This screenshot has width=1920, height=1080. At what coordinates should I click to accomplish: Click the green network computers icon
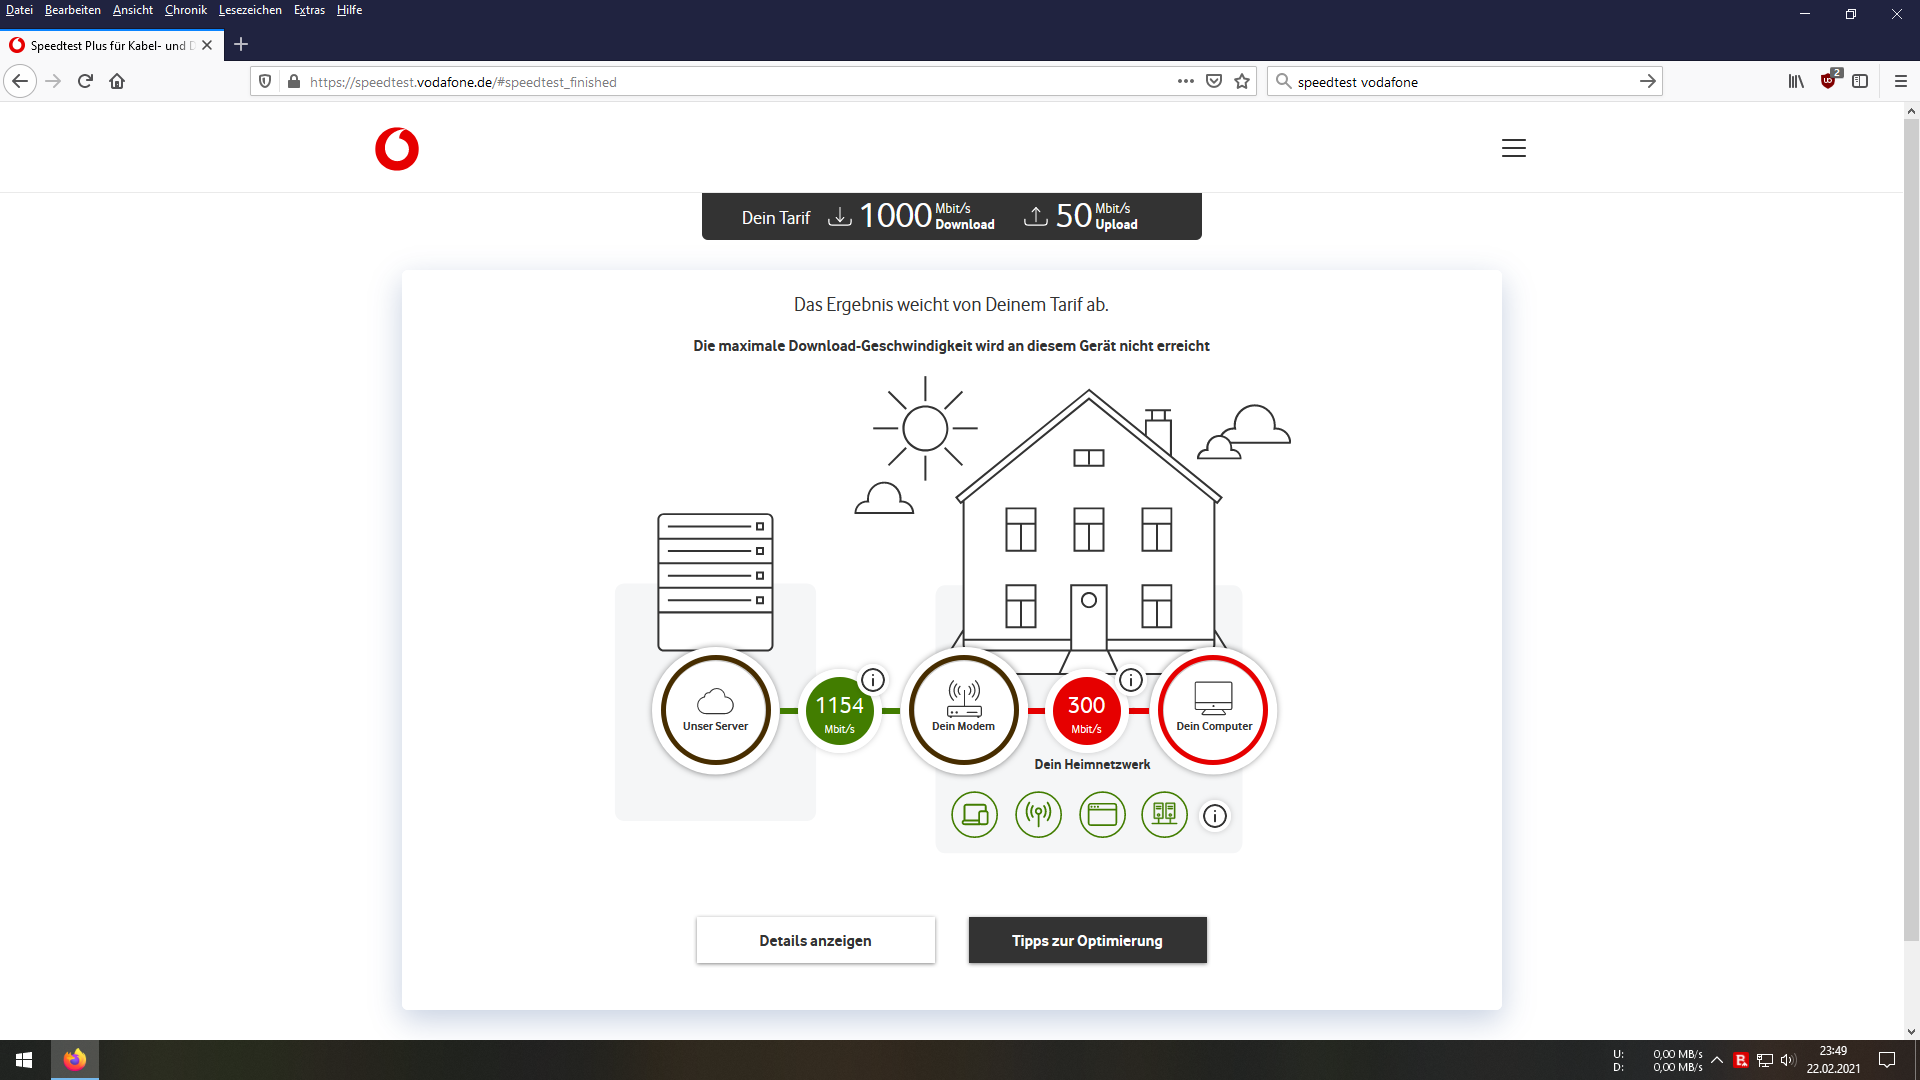(x=1164, y=815)
